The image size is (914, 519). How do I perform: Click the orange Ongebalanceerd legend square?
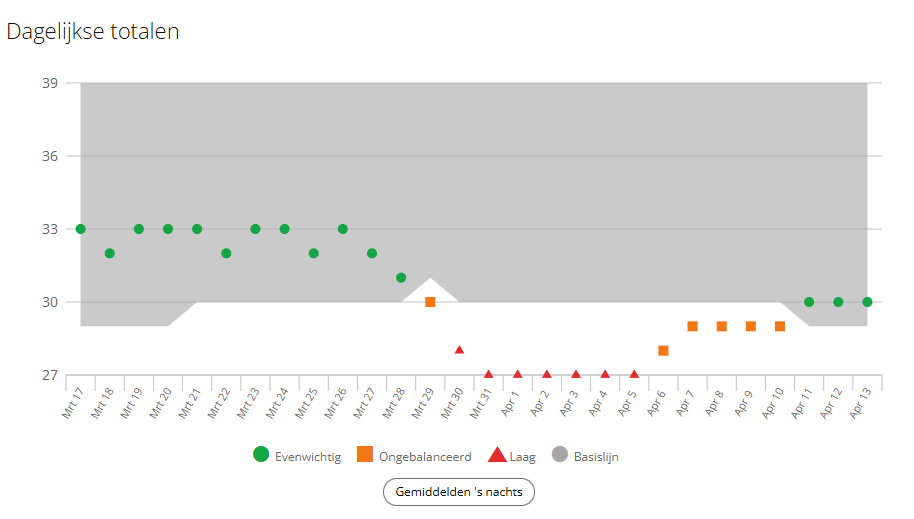[x=364, y=456]
